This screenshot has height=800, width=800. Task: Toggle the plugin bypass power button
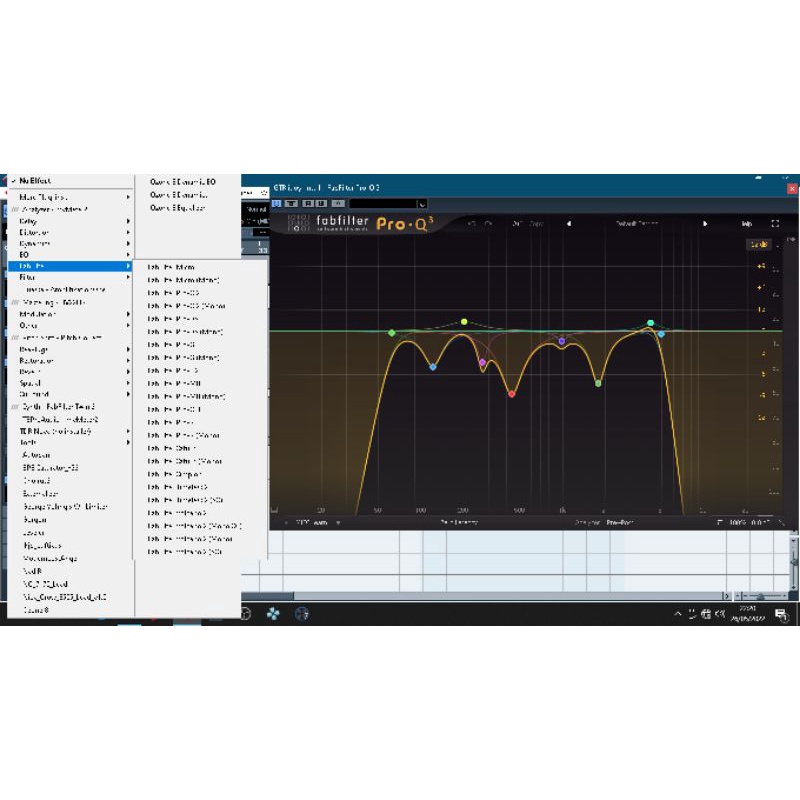pos(277,204)
